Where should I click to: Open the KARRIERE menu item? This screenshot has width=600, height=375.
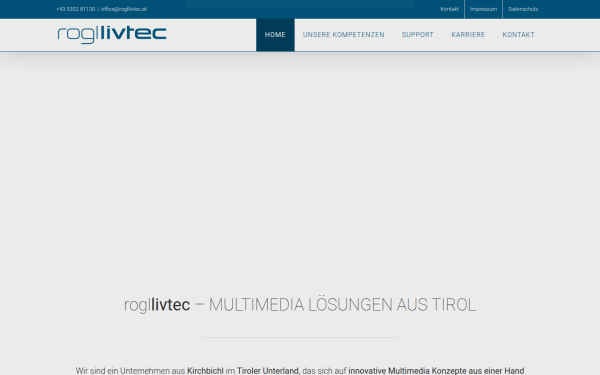[x=468, y=35]
